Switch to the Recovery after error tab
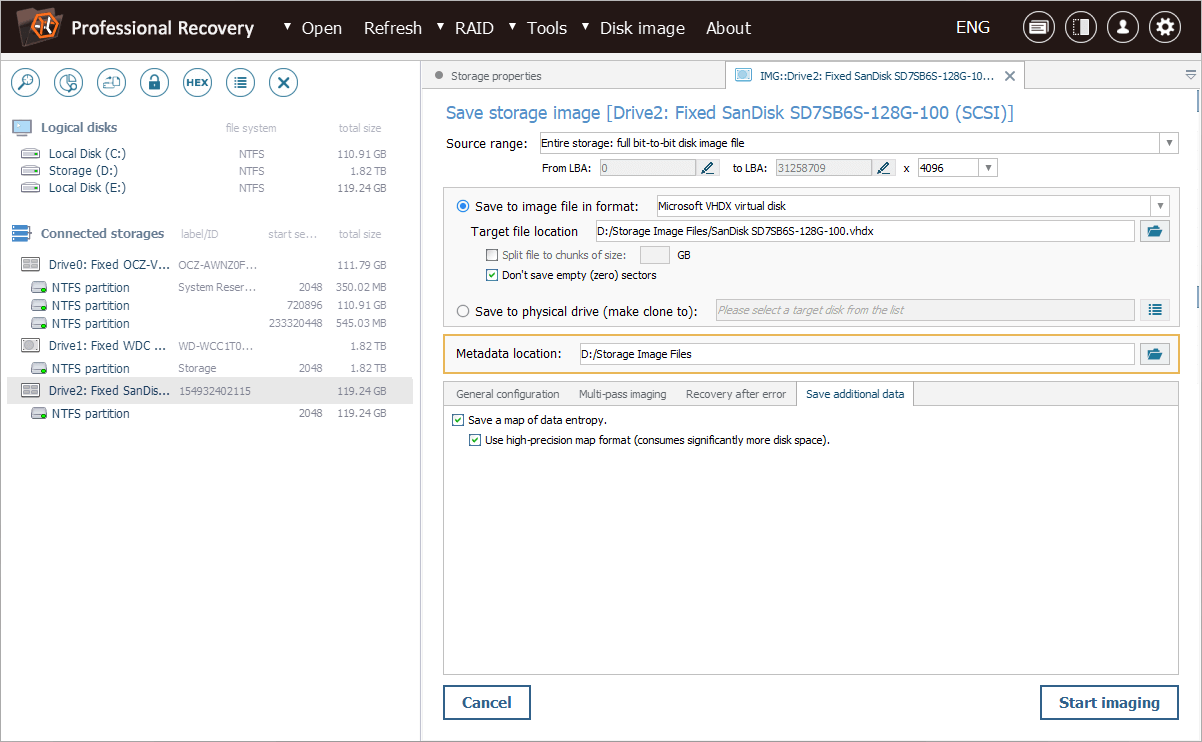 click(736, 394)
